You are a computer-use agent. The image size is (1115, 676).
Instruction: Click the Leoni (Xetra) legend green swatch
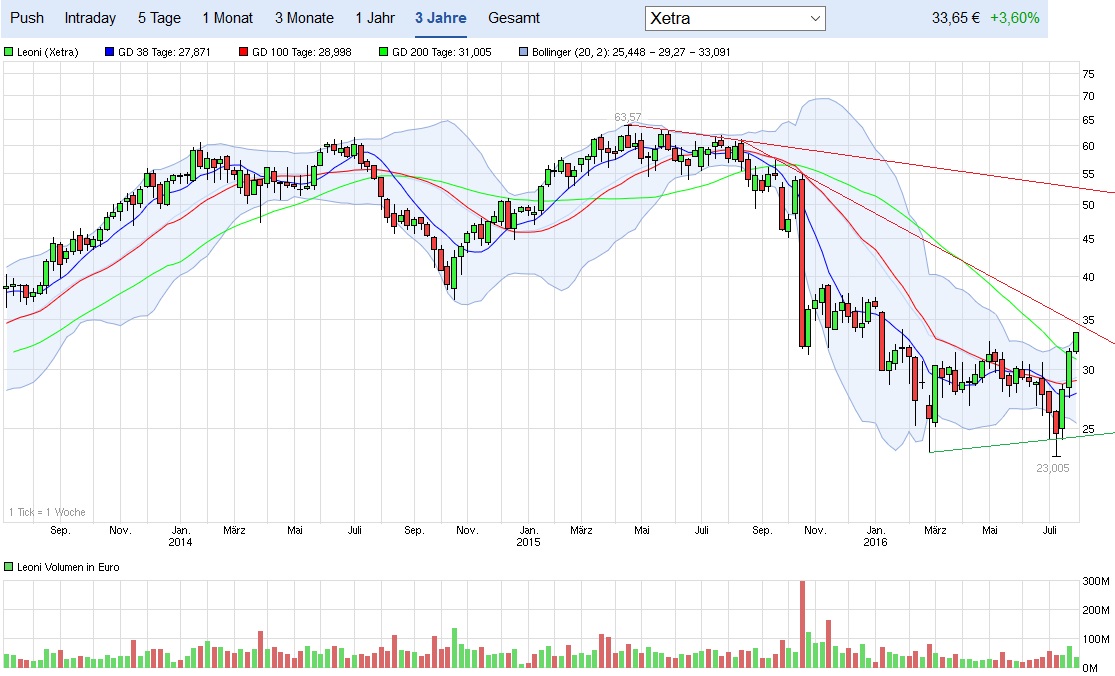(9, 51)
